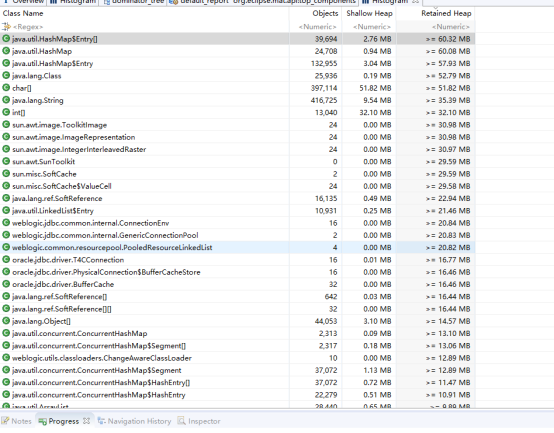
Task: Switch to the Inspector tab
Action: pyautogui.click(x=199, y=421)
